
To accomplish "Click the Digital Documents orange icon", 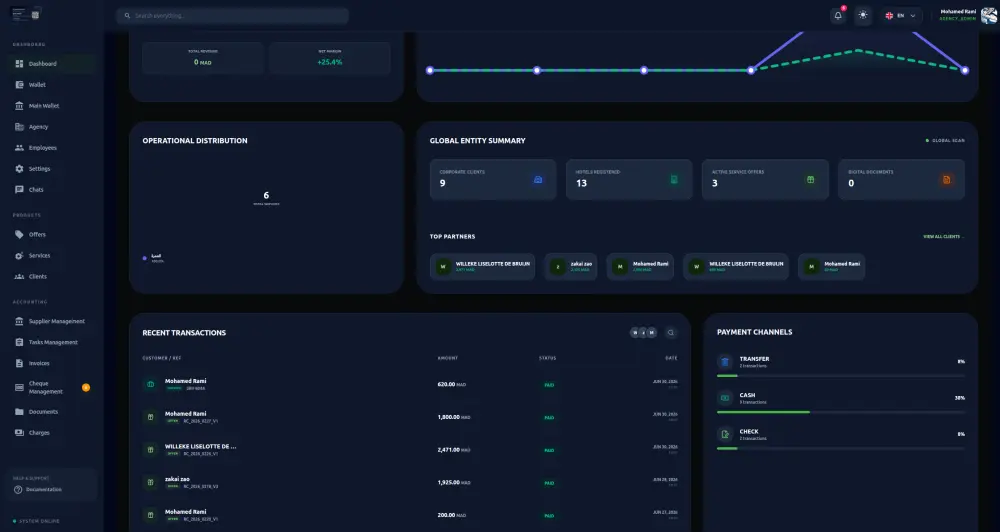I will tap(946, 180).
